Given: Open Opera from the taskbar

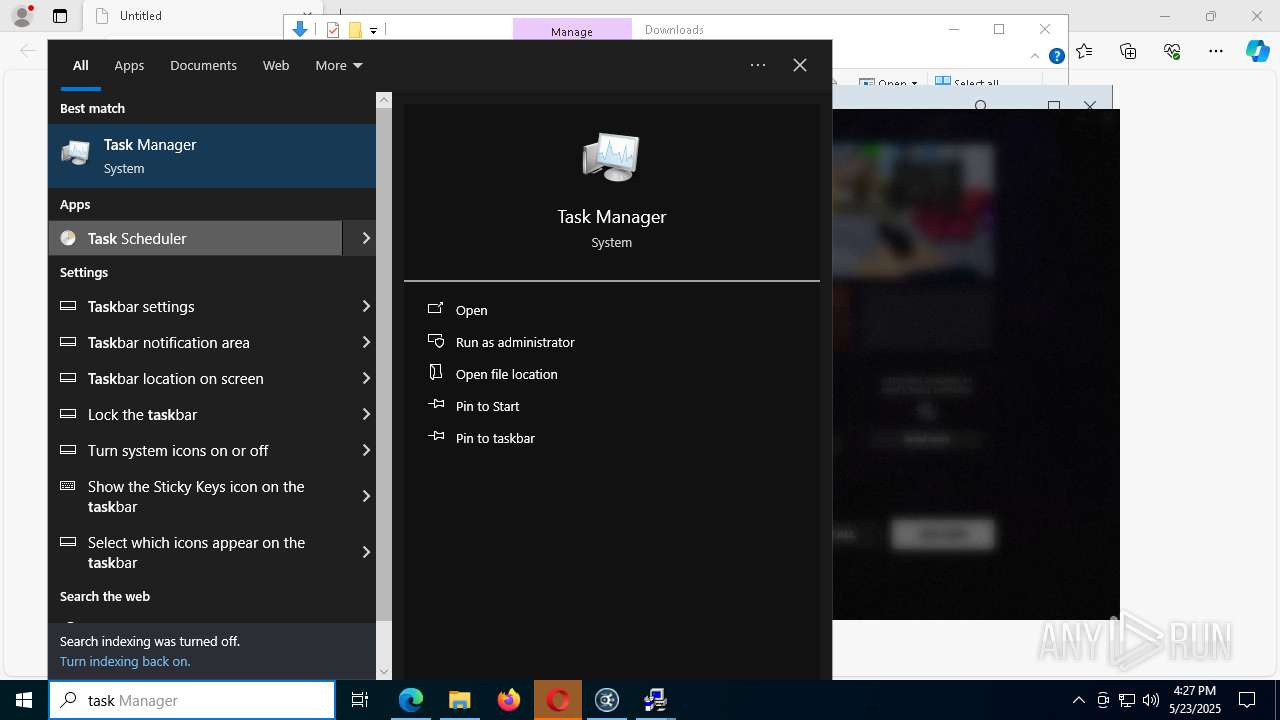Looking at the screenshot, I should [x=558, y=700].
